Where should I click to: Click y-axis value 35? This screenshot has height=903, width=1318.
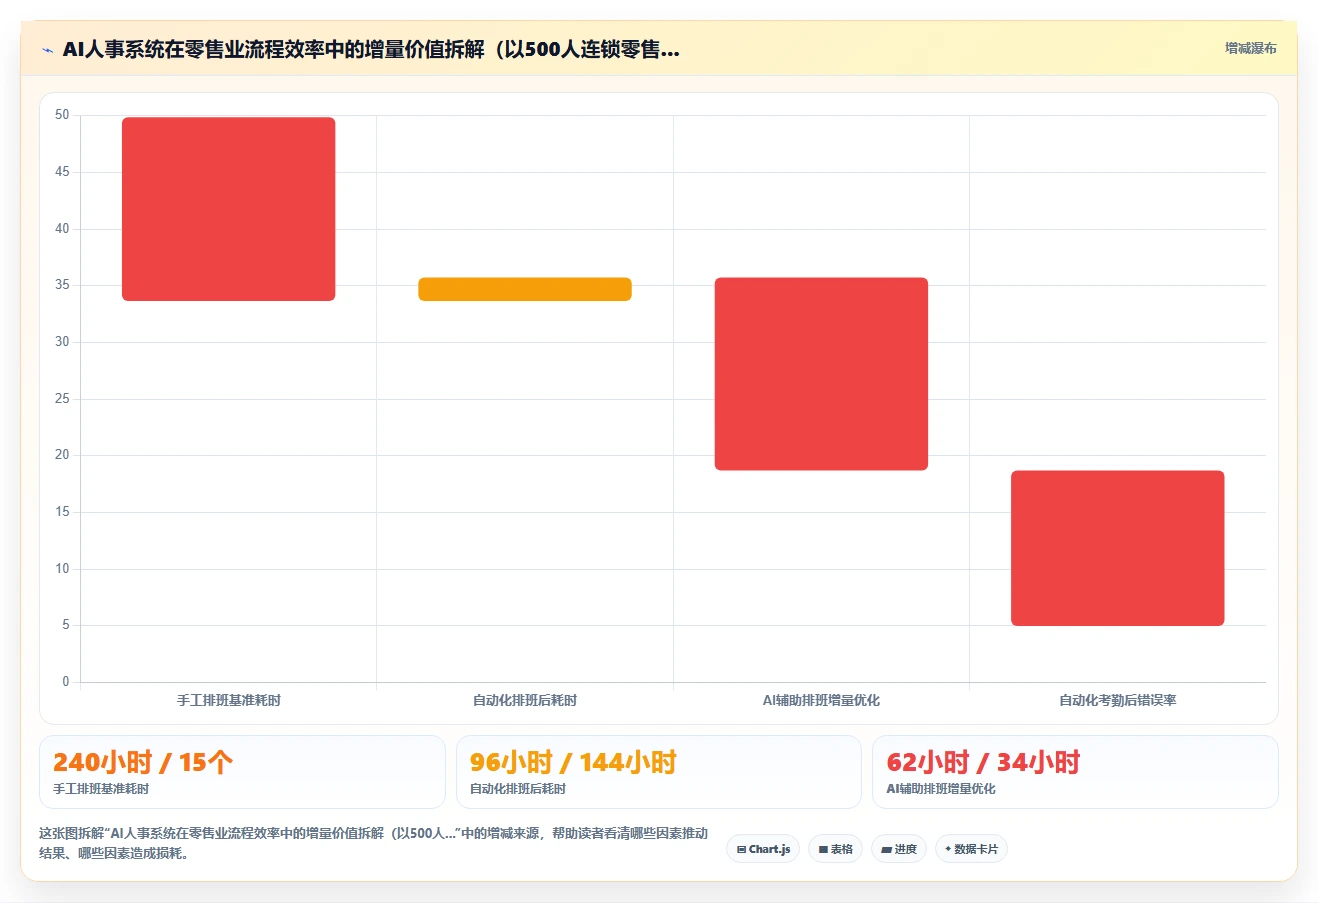point(62,285)
